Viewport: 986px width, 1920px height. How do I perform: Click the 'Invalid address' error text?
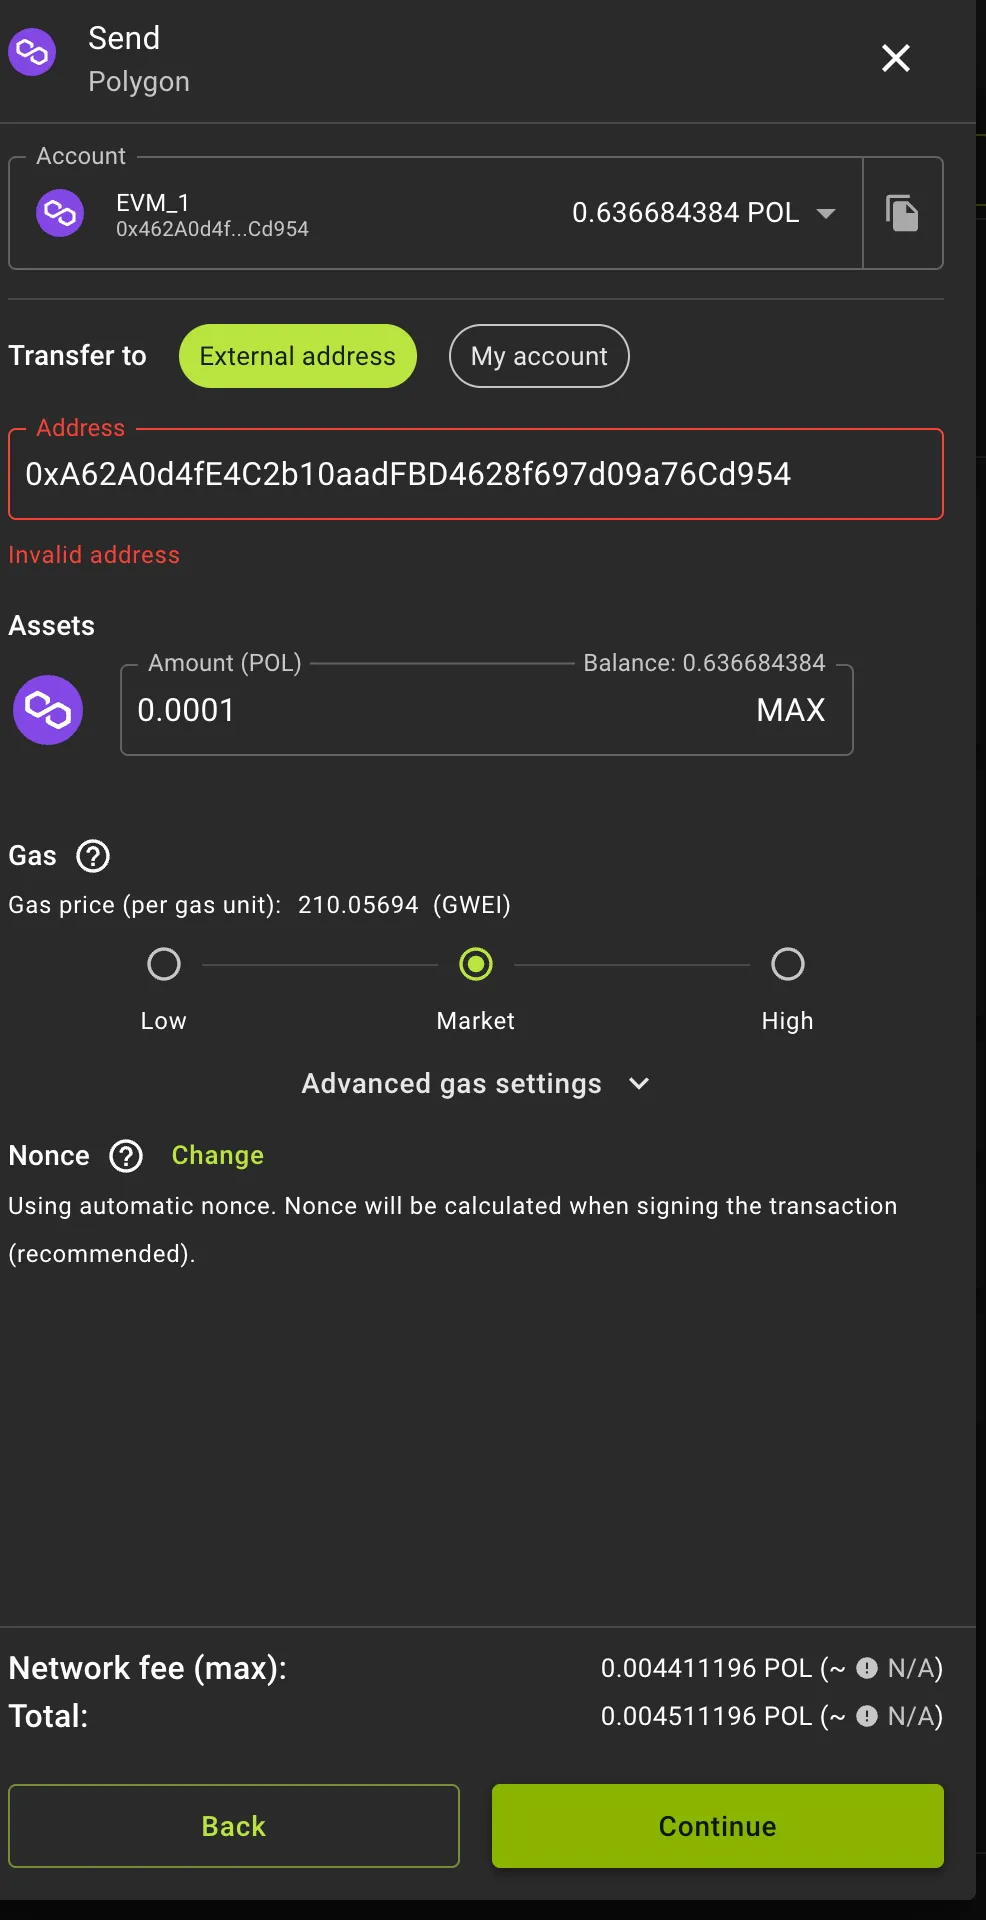[94, 555]
